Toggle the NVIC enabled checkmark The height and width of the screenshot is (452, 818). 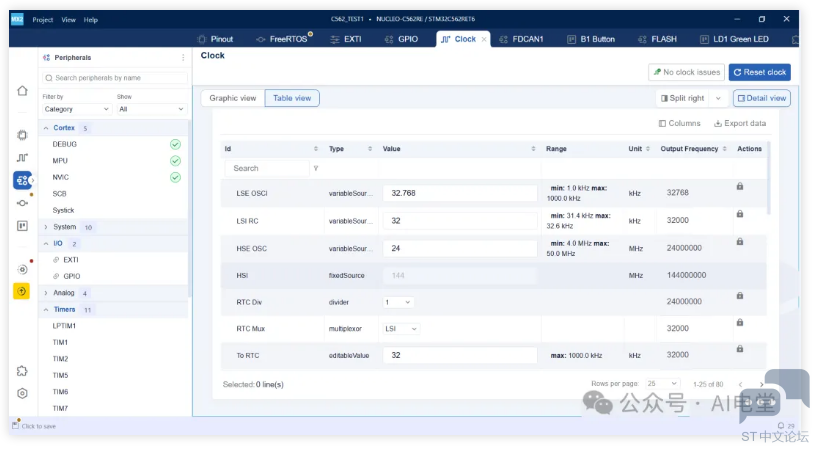pyautogui.click(x=175, y=177)
